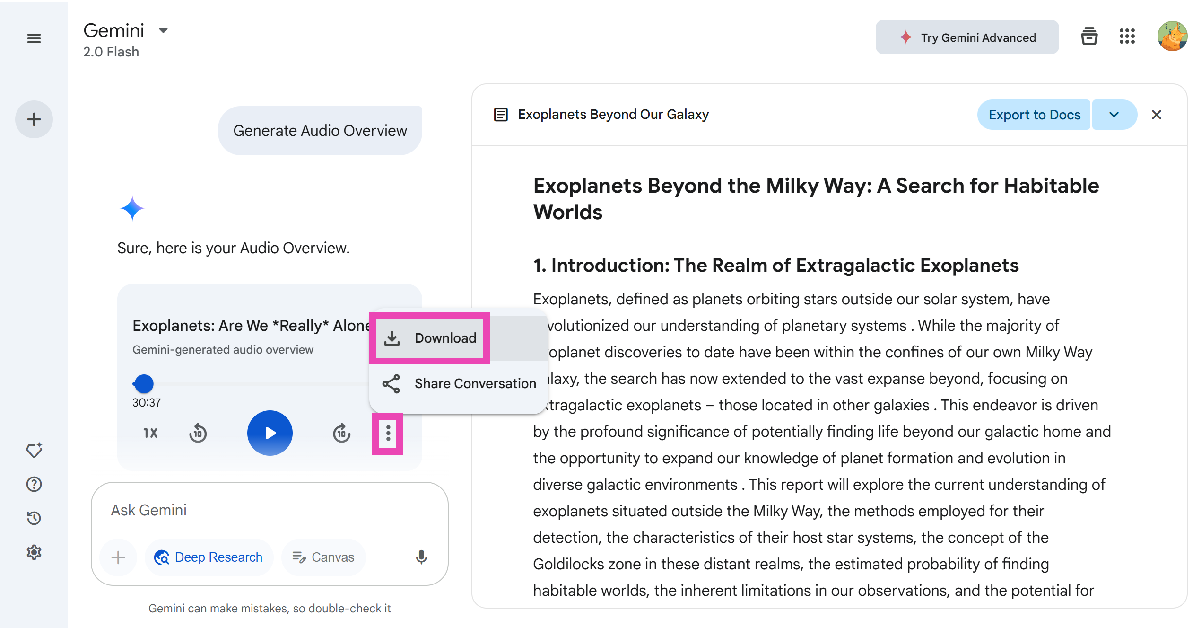Change playback speed 1X
The width and height of the screenshot is (1200, 628).
pos(150,433)
